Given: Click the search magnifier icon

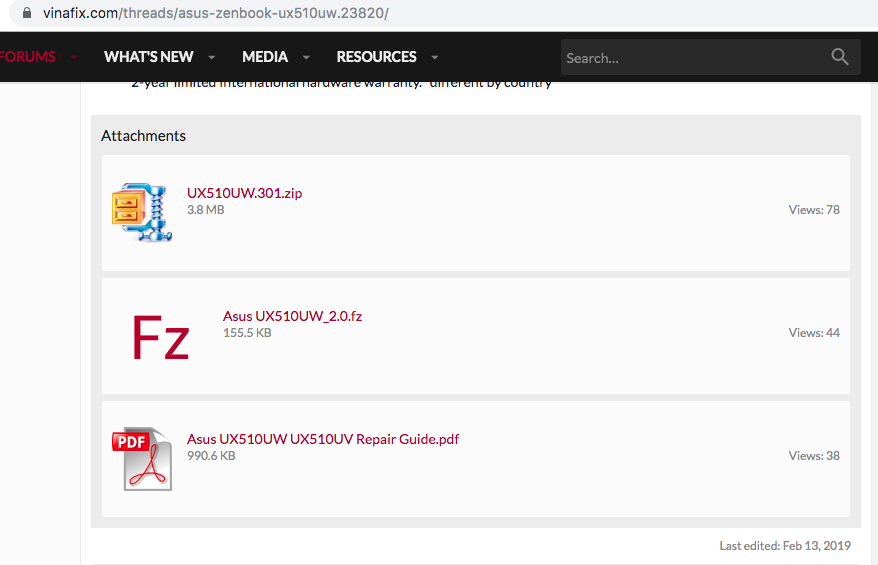Looking at the screenshot, I should pos(839,57).
